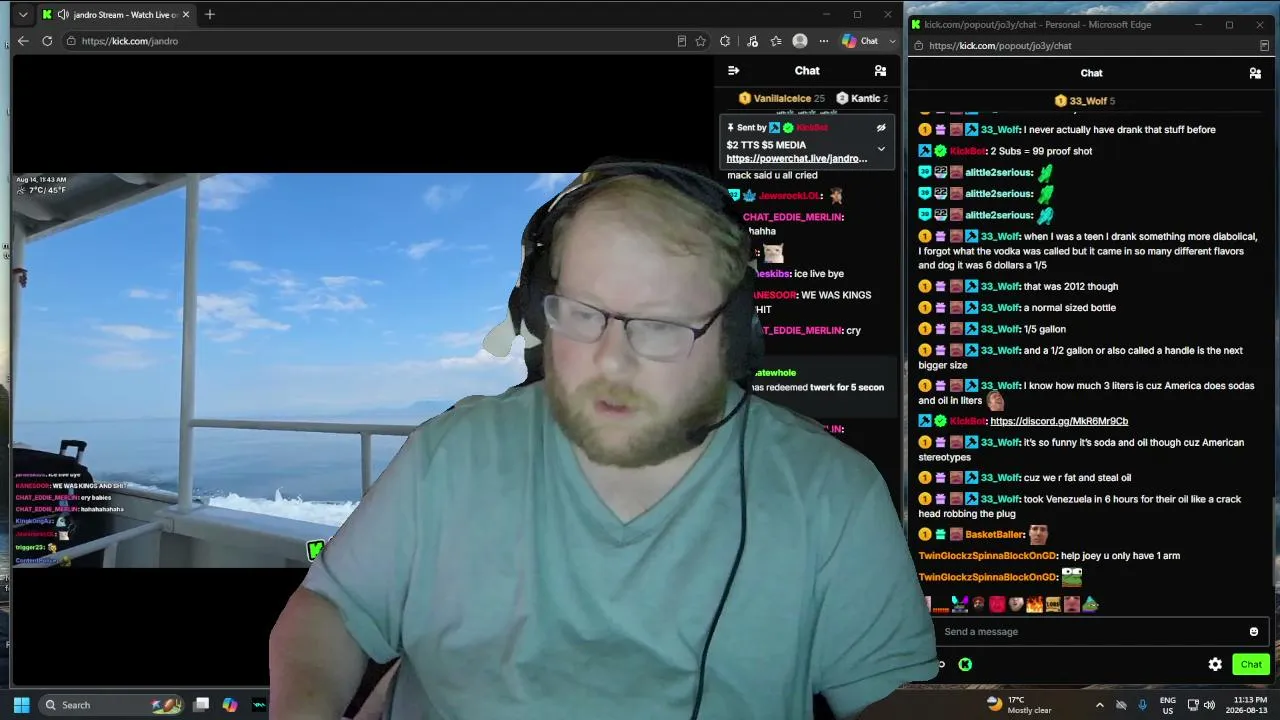The width and height of the screenshot is (1280, 720).
Task: Click the 'mack said u all cried' message
Action: [x=772, y=175]
